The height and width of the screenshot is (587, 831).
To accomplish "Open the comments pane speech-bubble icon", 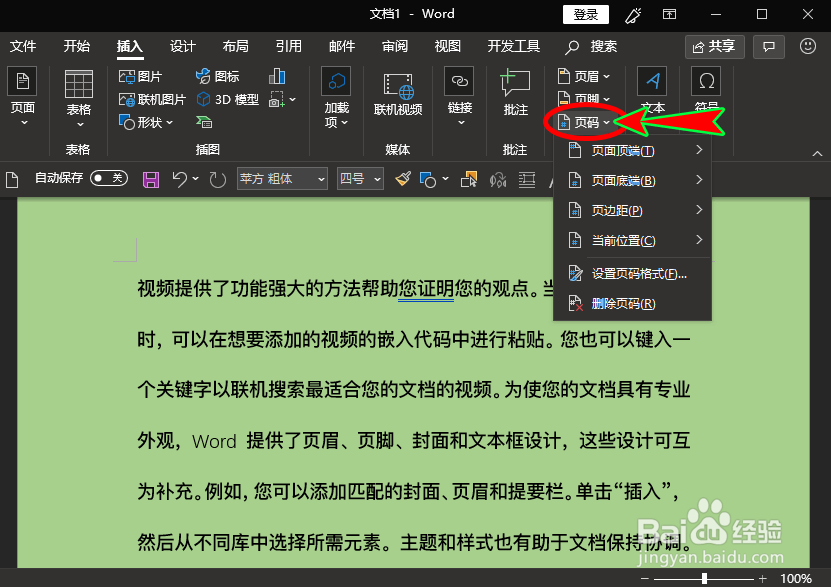I will tap(769, 47).
